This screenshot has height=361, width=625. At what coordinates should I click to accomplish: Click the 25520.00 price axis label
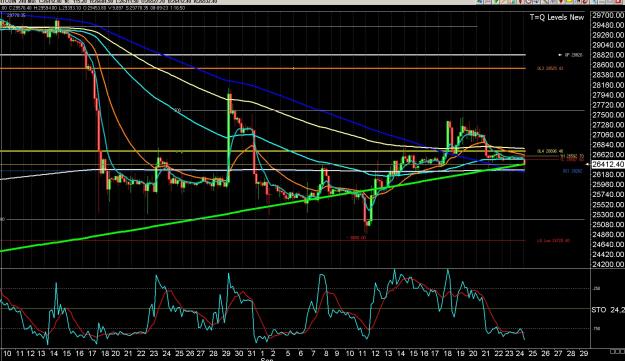pos(608,204)
